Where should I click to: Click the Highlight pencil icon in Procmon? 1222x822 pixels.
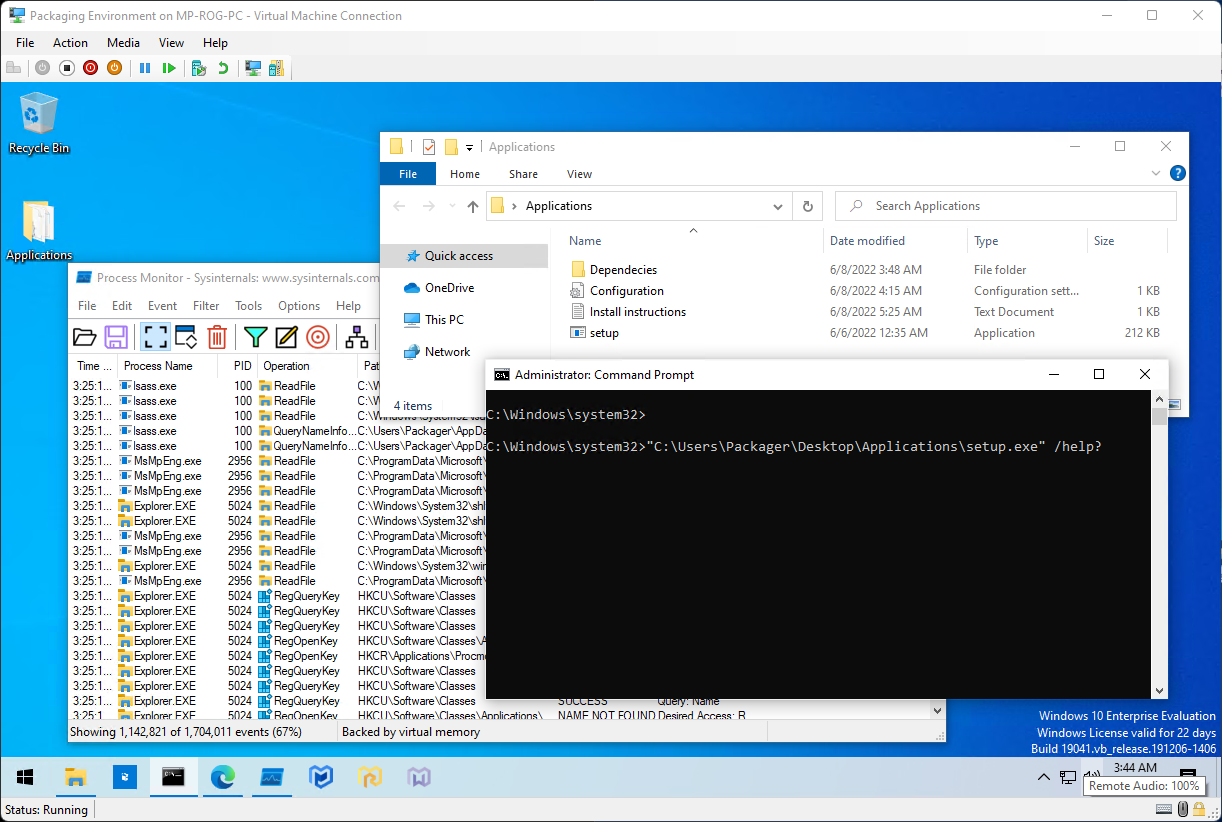(287, 337)
